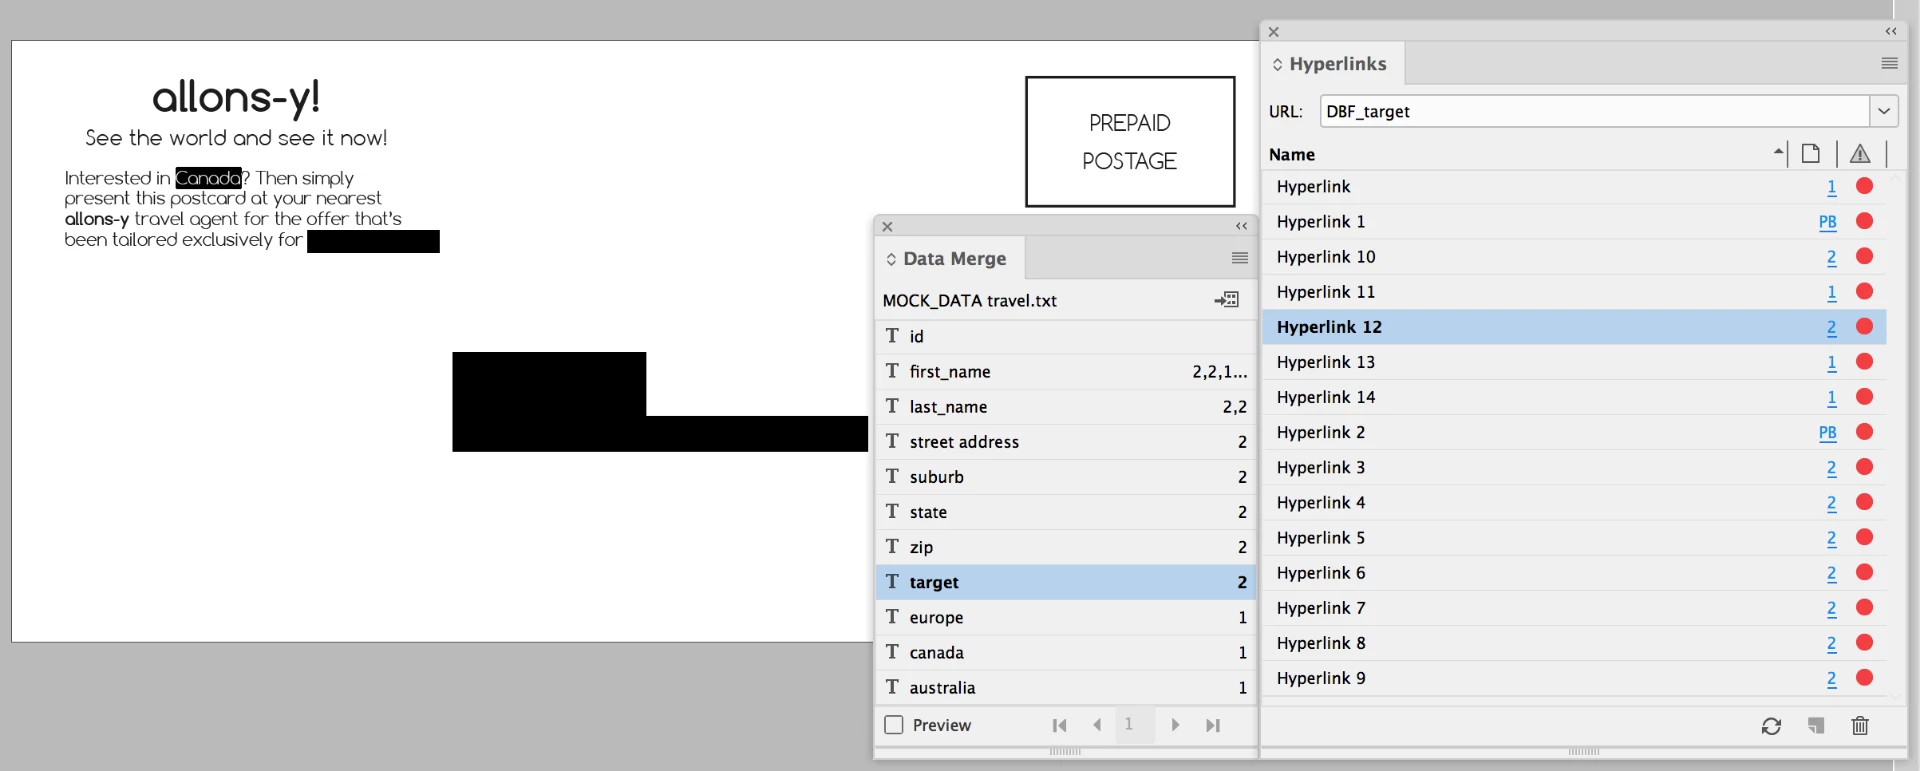Click the page link for Hyperlink 10
This screenshot has width=1920, height=771.
click(1832, 257)
